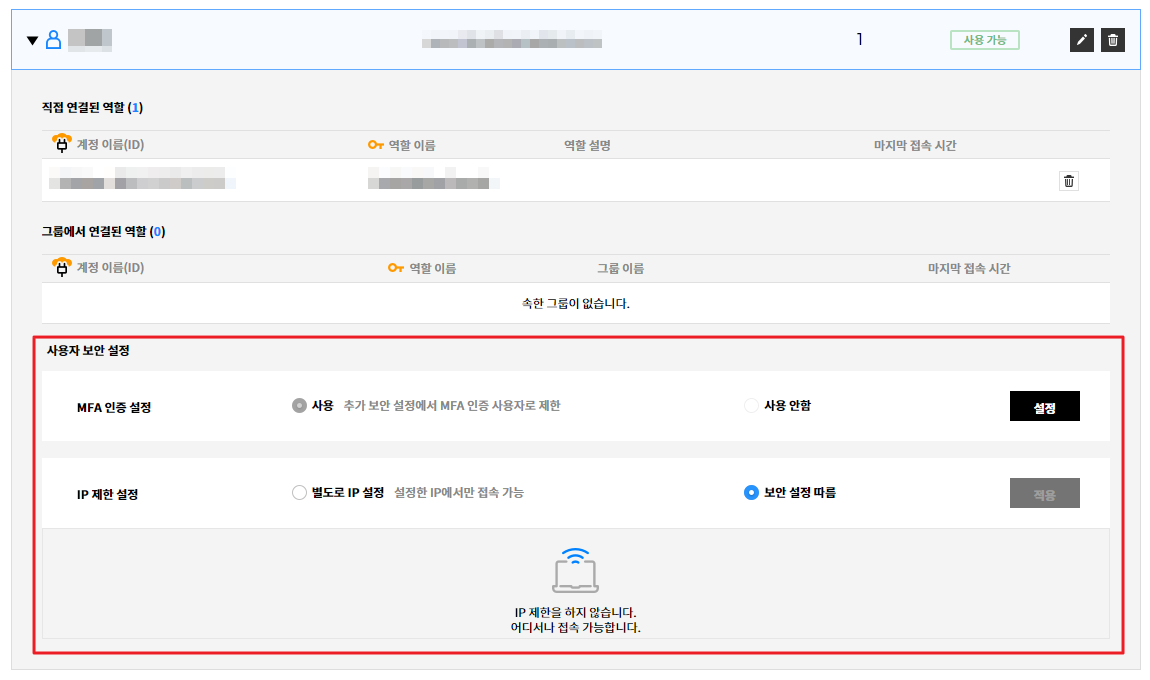Click the green 사용 가능 status badge

click(984, 40)
